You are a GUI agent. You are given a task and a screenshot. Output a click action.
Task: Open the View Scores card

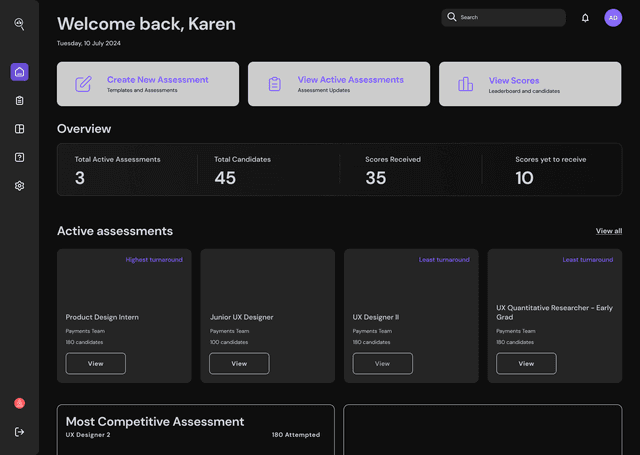(530, 84)
